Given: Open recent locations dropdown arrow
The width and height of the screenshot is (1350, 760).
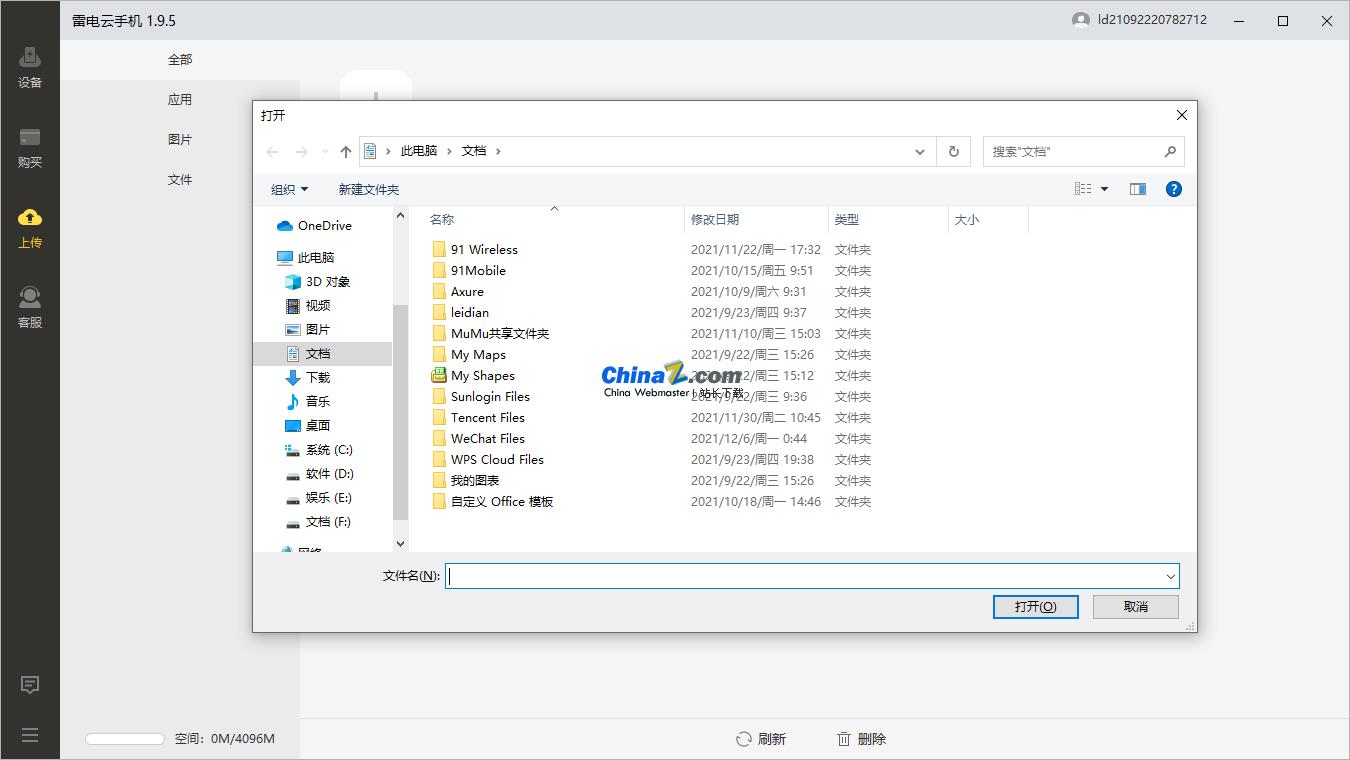Looking at the screenshot, I should (325, 152).
